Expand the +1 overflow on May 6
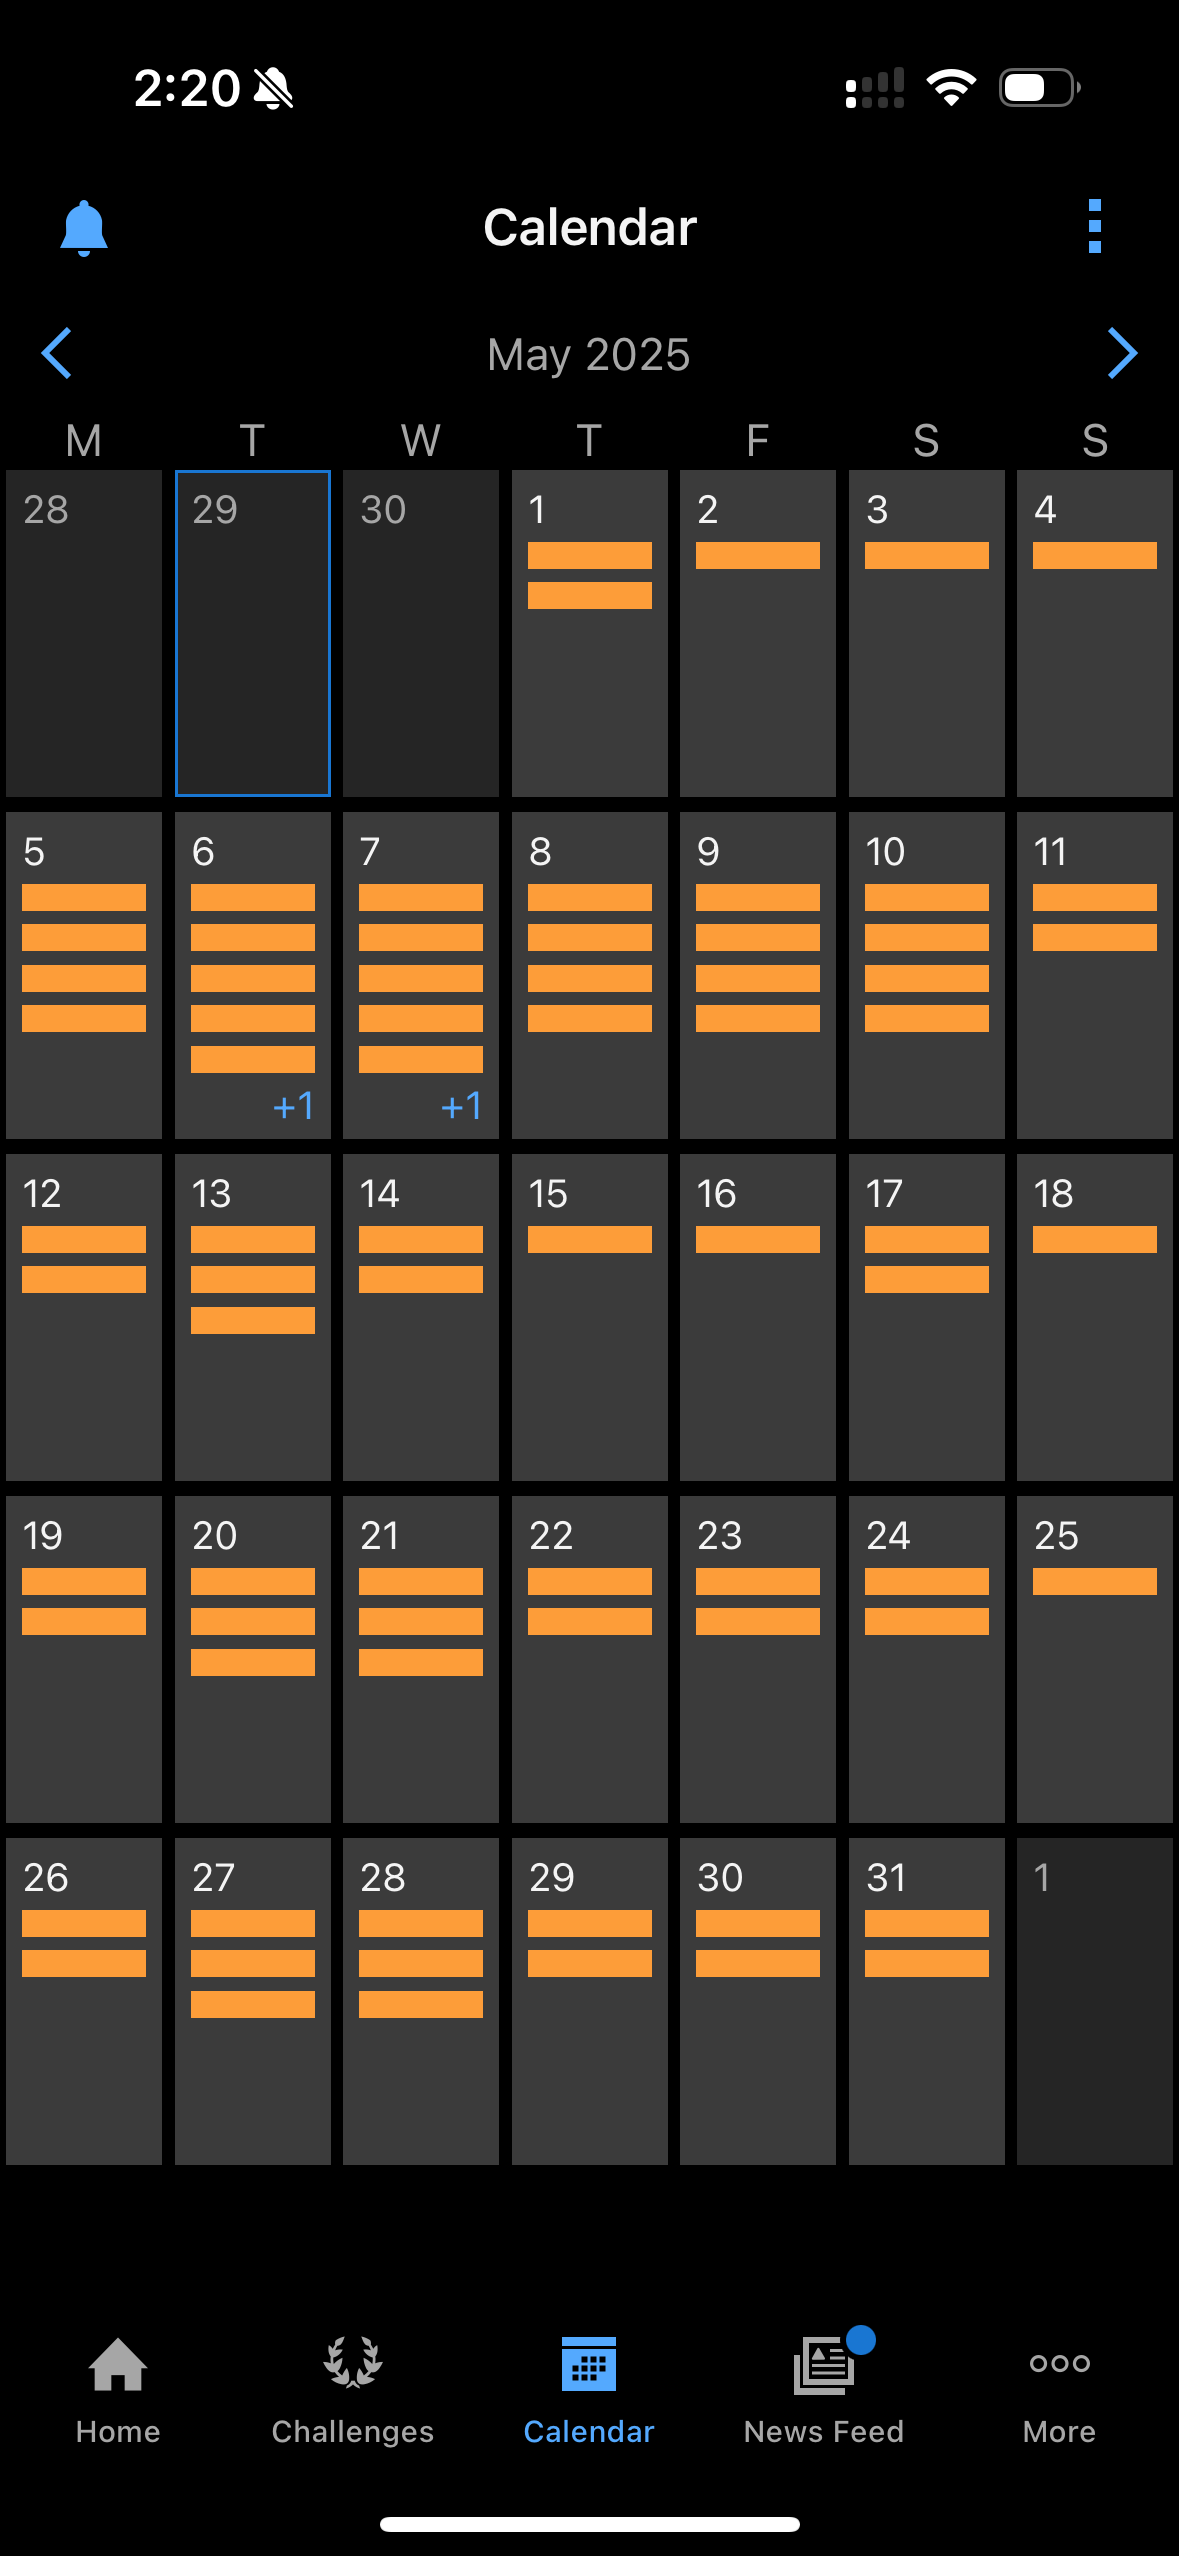This screenshot has width=1179, height=2556. pyautogui.click(x=293, y=1106)
